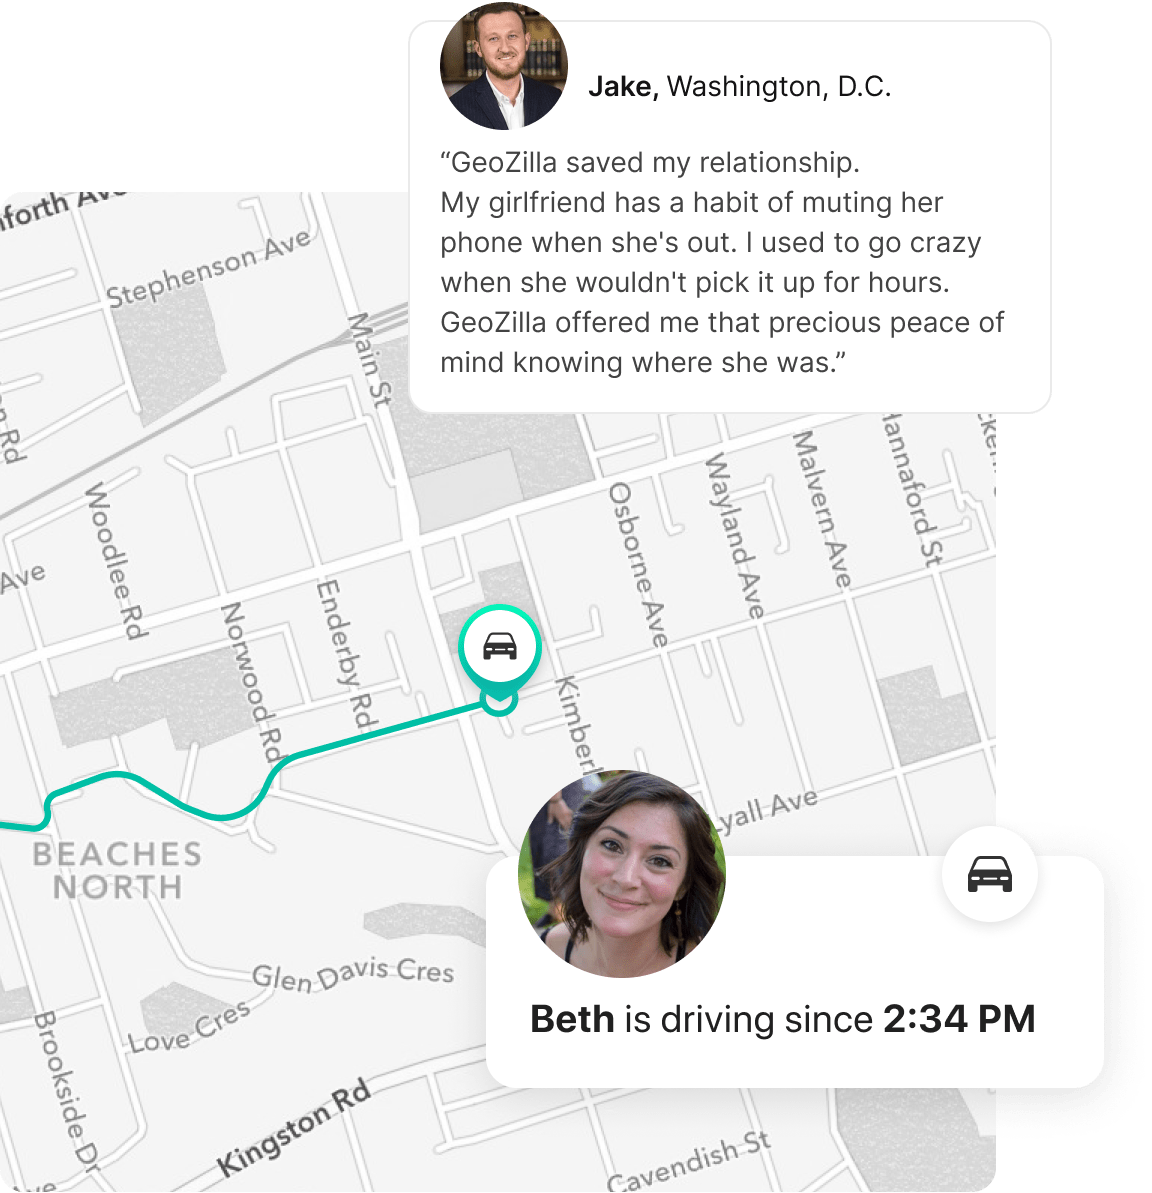Click the Osborne Ave street label
This screenshot has height=1193, width=1152.
click(638, 565)
